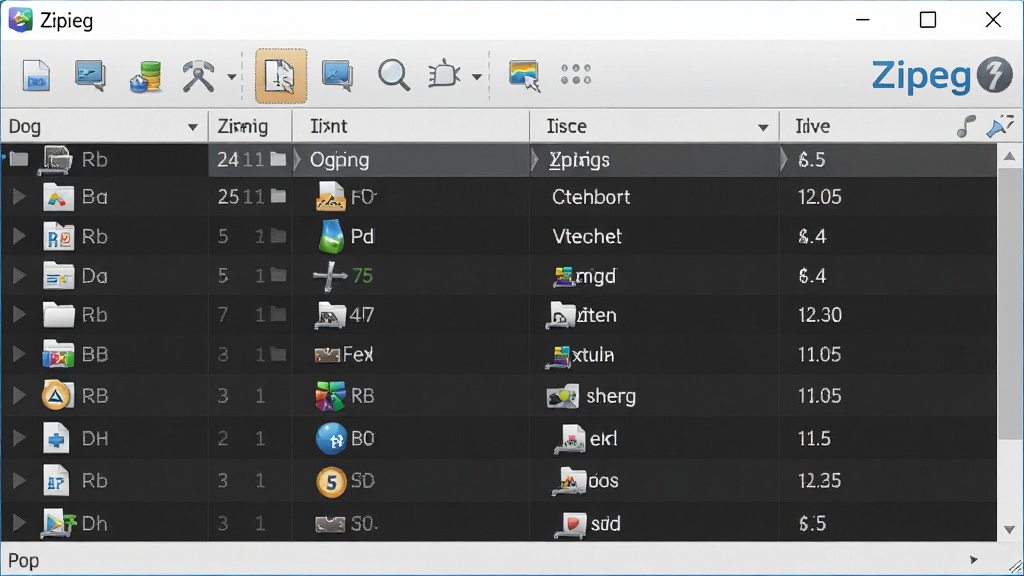Click the new document toolbar icon
Screen dimensions: 1024x576
pos(36,76)
